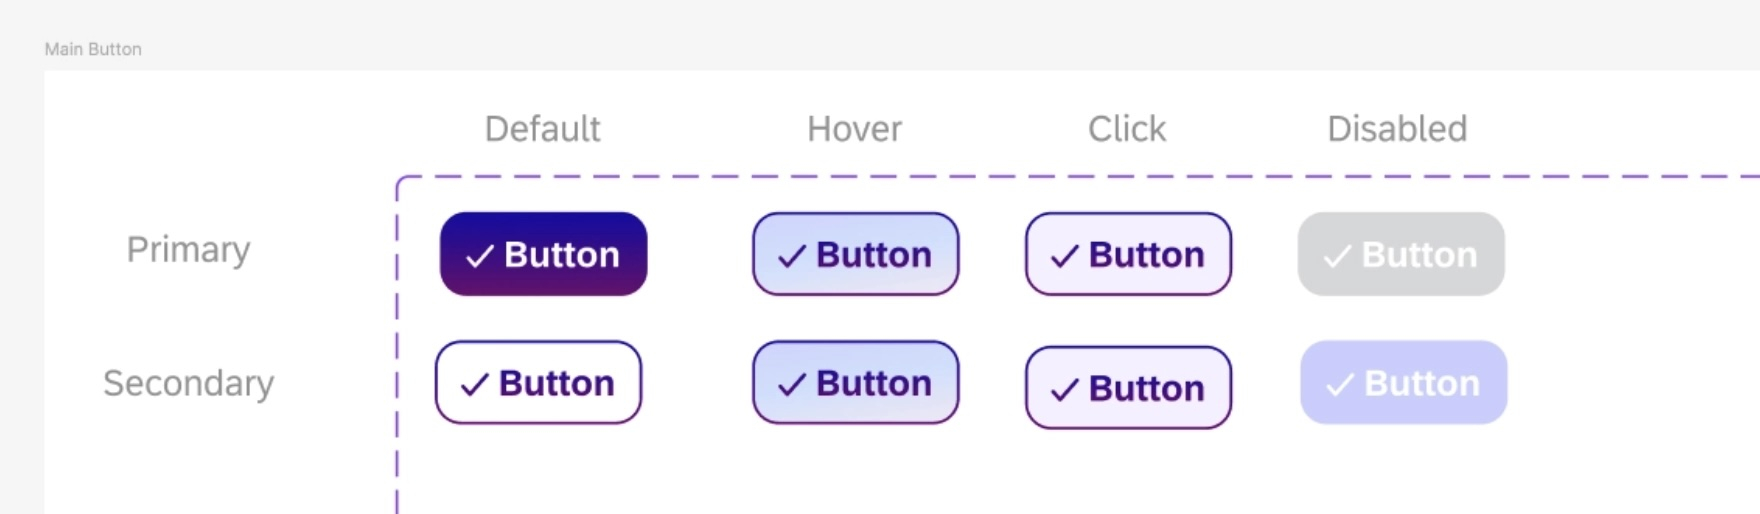Click checkmark icon in Primary Hover button

point(792,256)
